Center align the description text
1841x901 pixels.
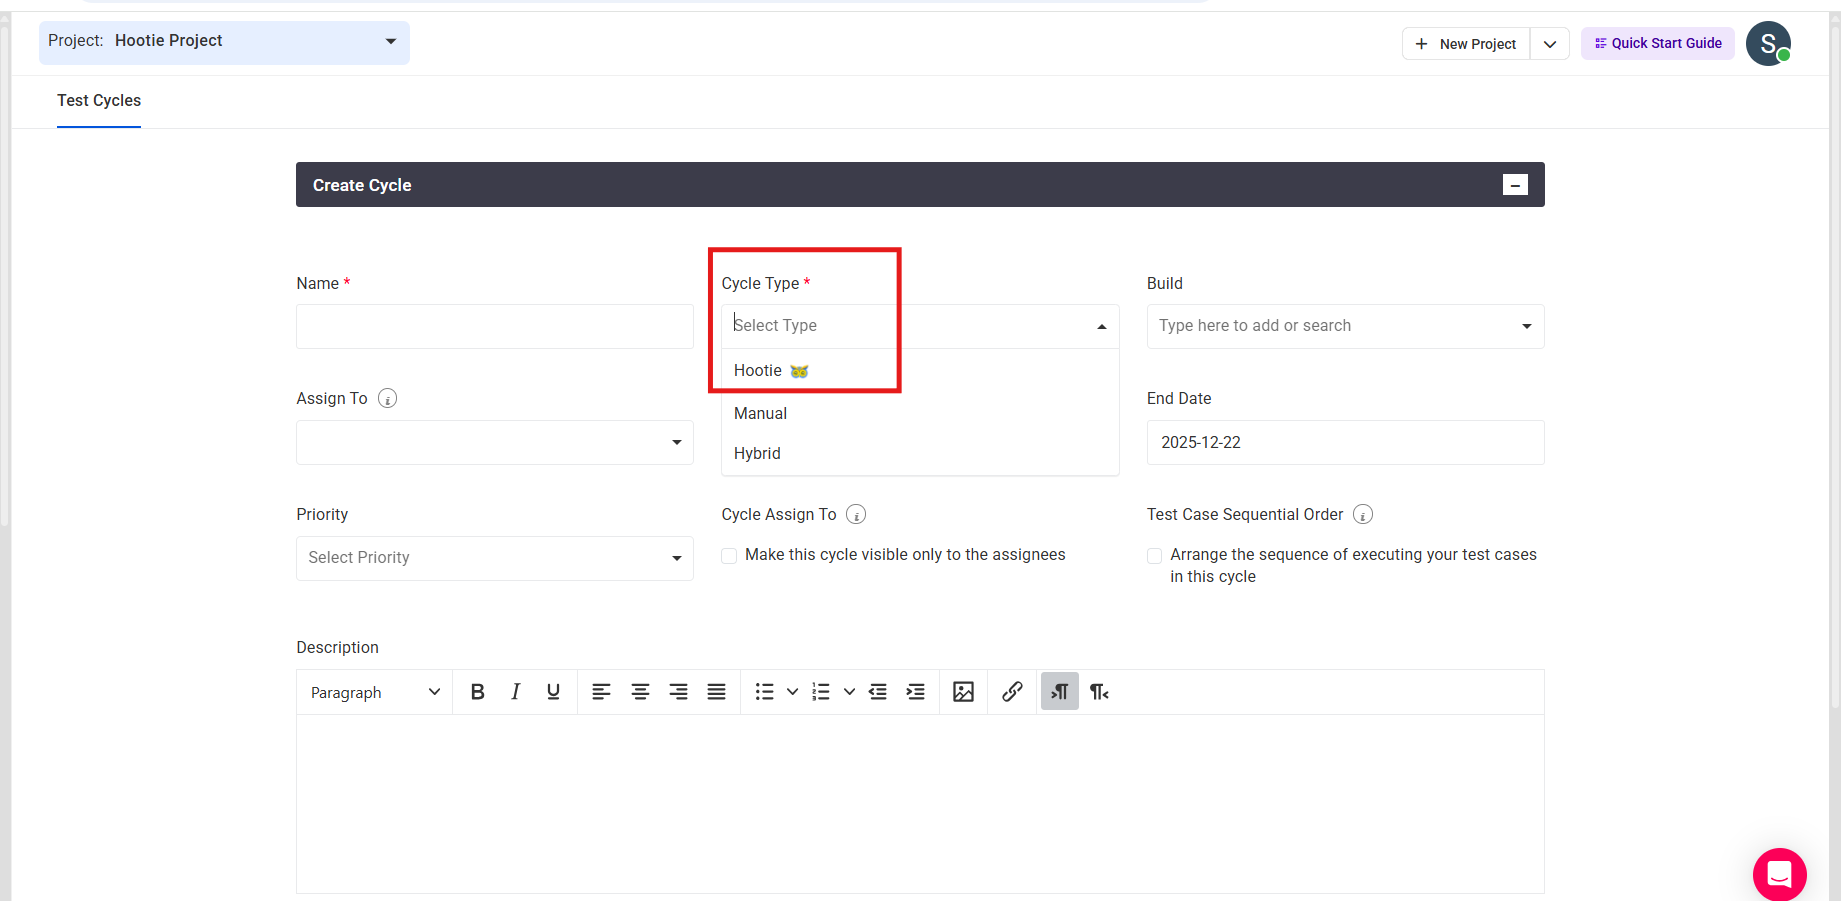pyautogui.click(x=640, y=692)
